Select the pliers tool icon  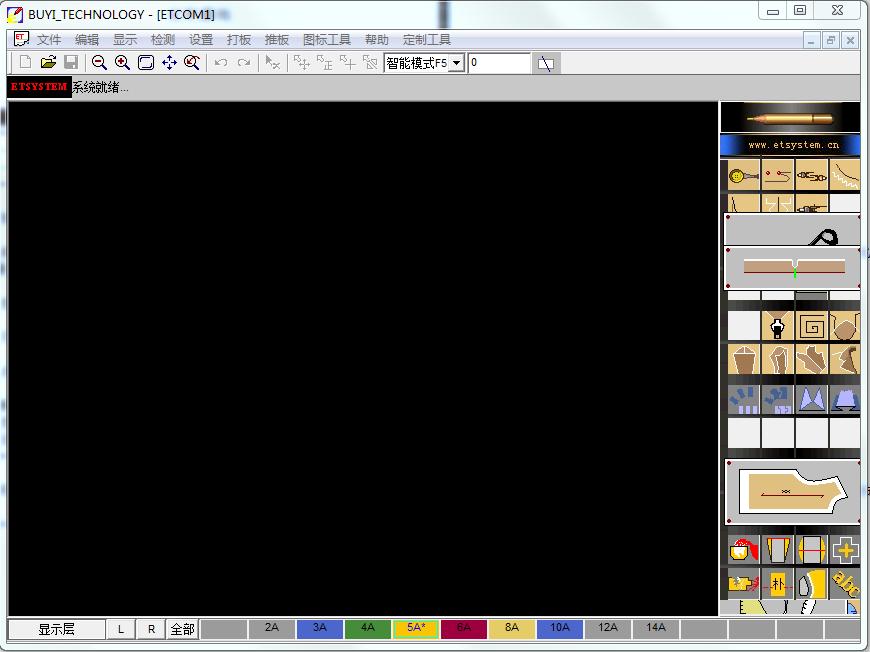tap(812, 176)
